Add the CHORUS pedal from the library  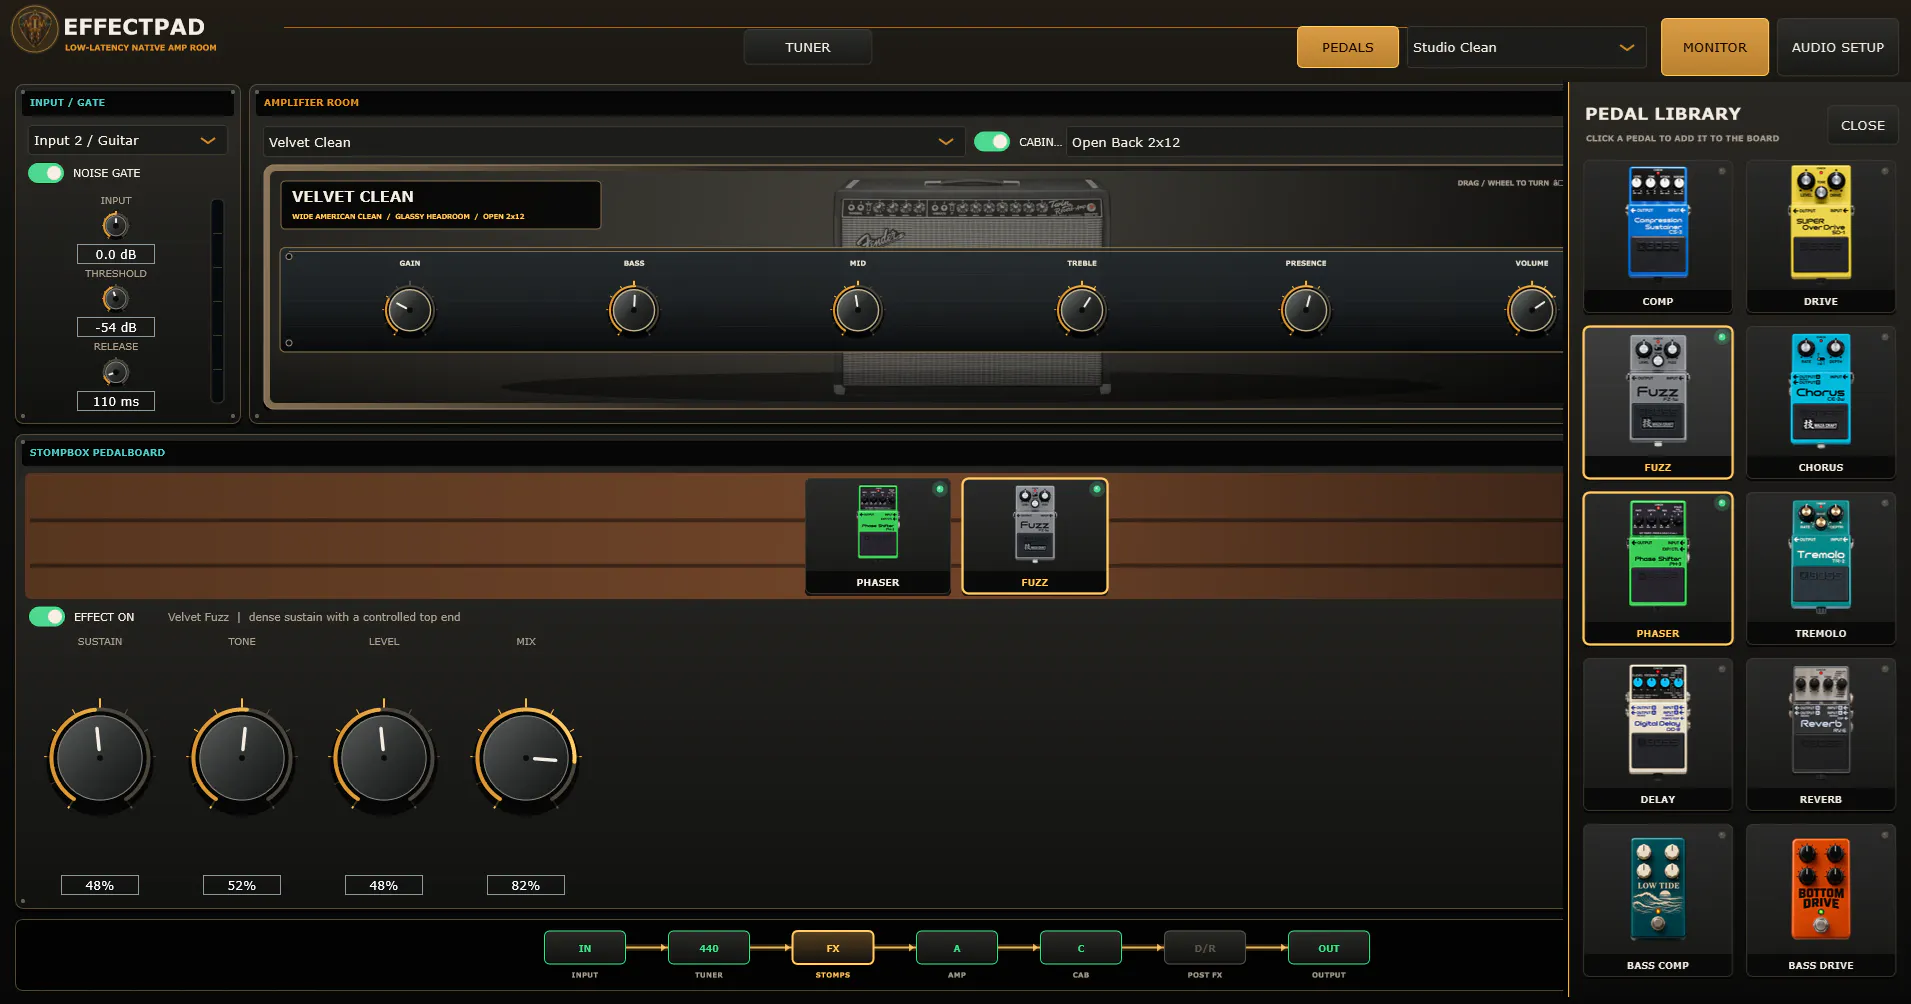(x=1820, y=402)
